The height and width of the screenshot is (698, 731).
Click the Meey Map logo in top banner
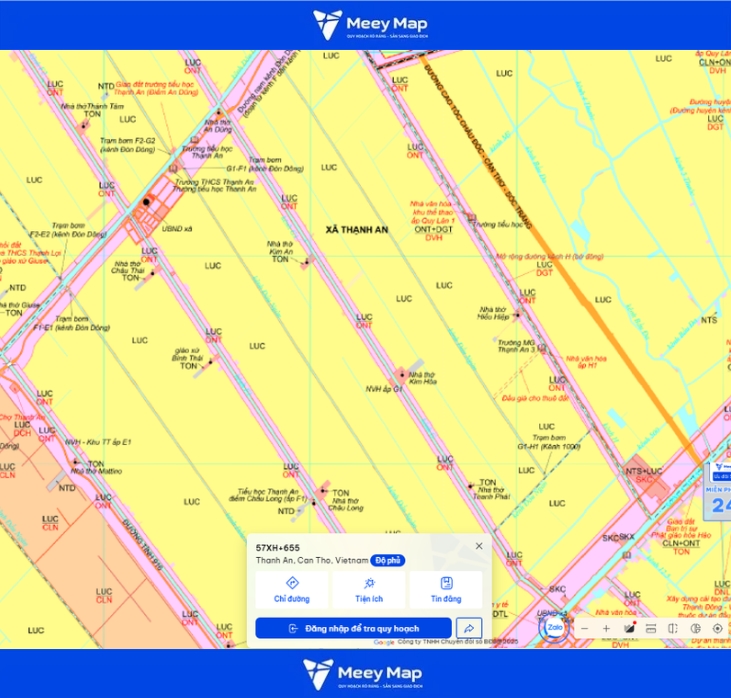coord(370,24)
